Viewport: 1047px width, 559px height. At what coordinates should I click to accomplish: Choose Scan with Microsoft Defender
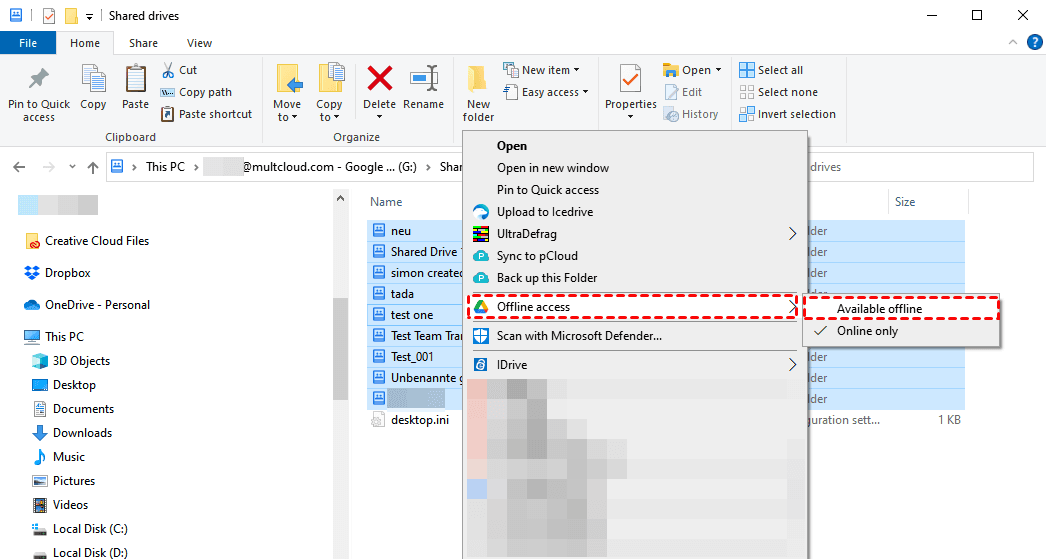tap(634, 336)
